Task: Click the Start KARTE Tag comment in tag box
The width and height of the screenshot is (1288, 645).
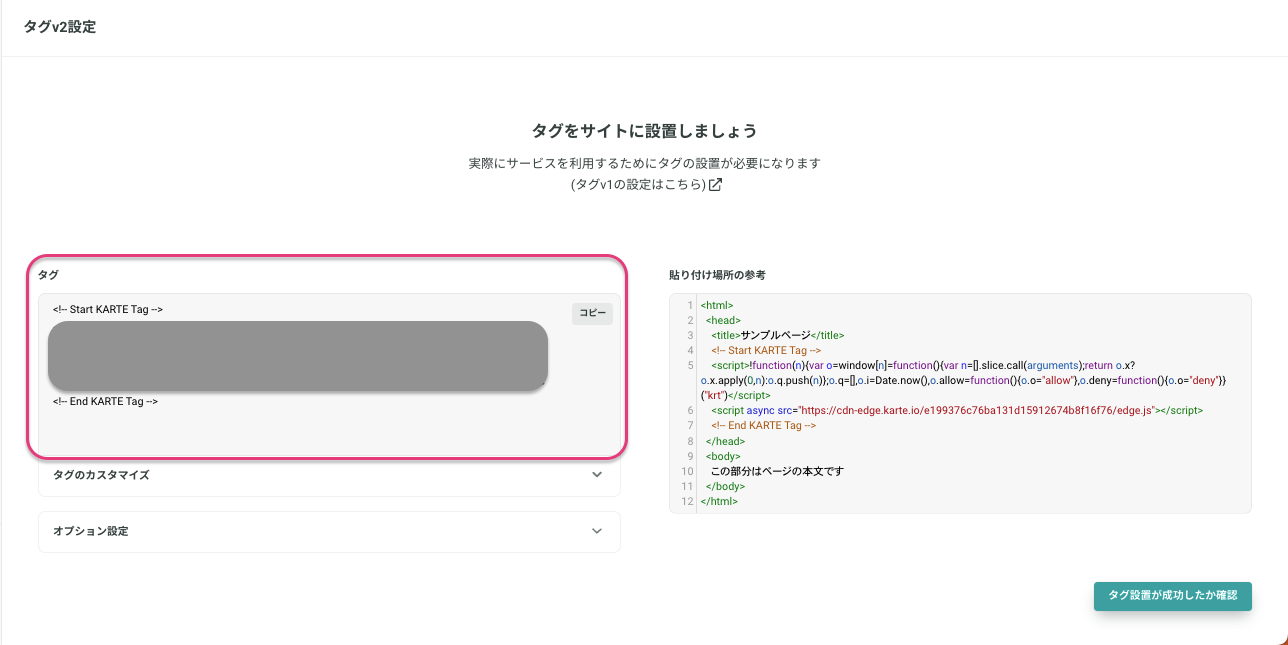Action: click(108, 310)
